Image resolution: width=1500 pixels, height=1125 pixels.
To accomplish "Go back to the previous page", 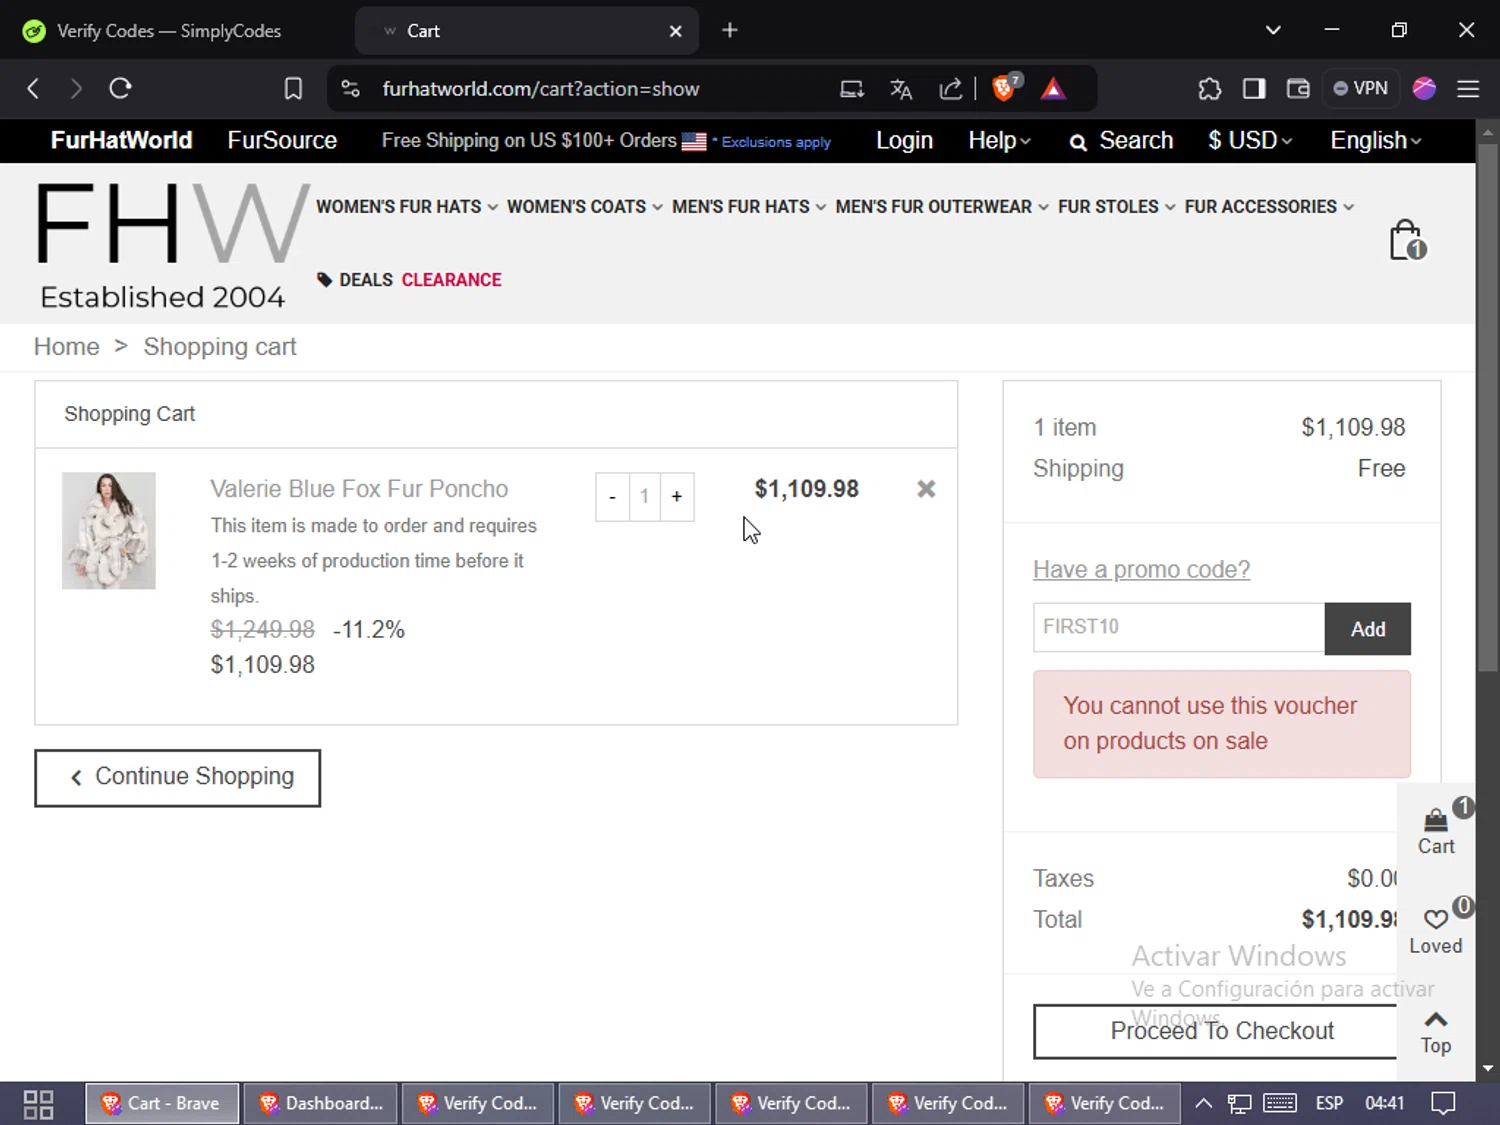I will tap(33, 88).
